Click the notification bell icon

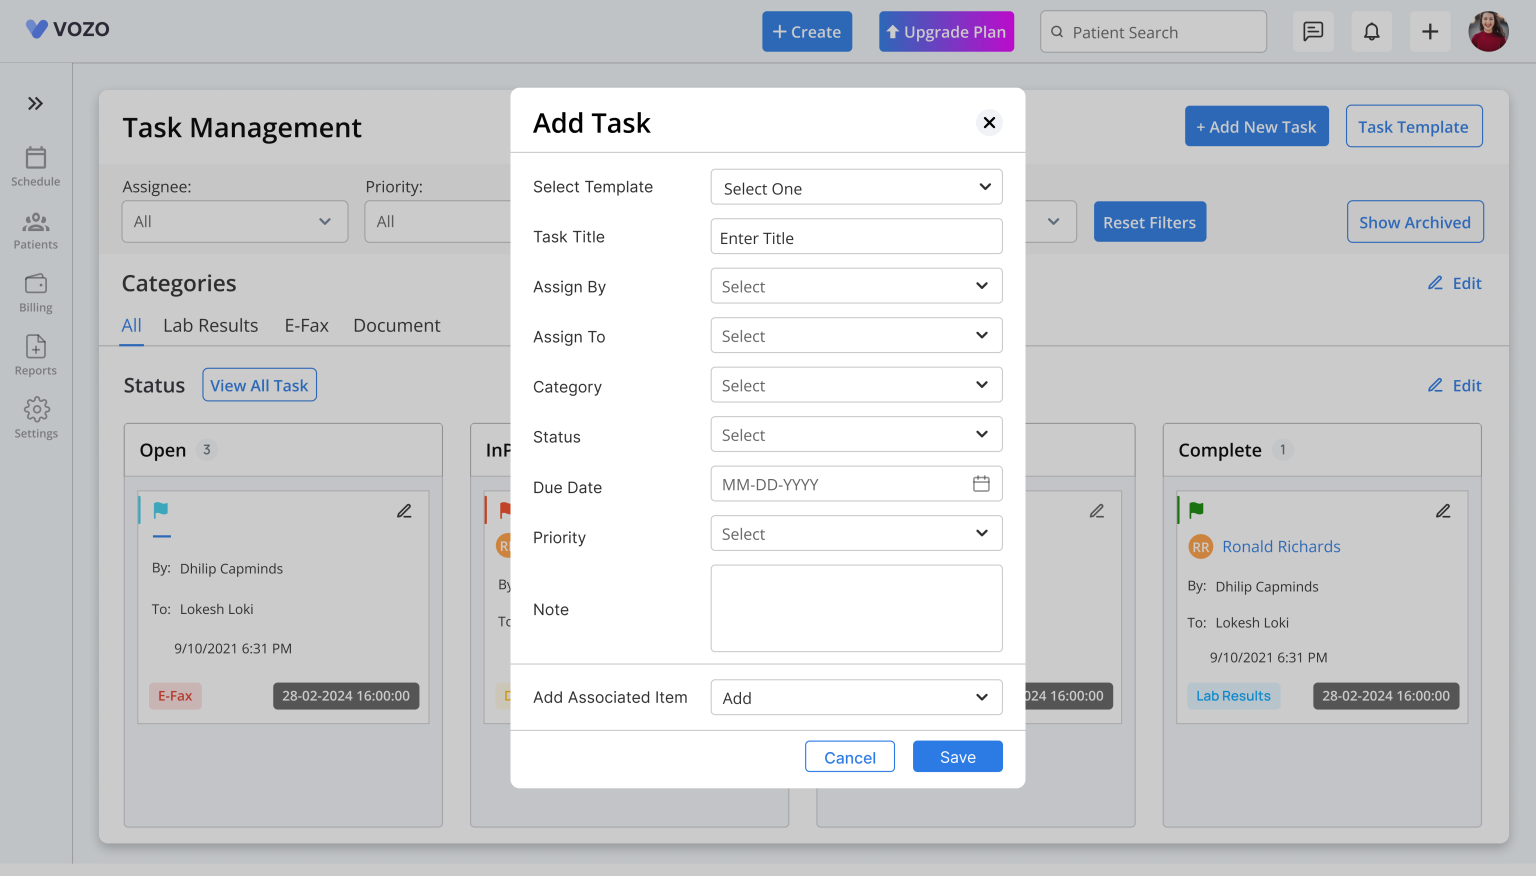click(x=1371, y=31)
